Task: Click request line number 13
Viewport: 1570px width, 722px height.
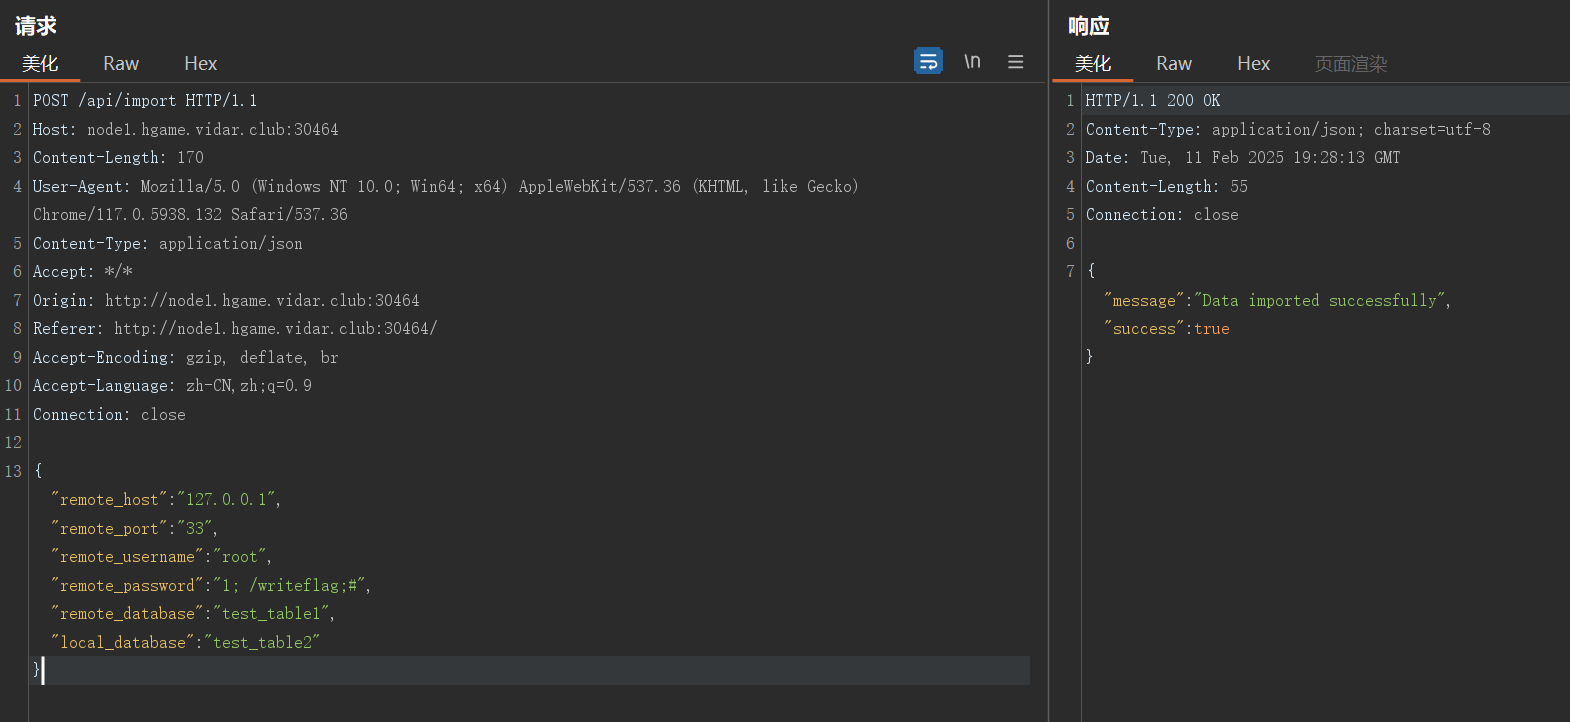Action: pyautogui.click(x=13, y=471)
